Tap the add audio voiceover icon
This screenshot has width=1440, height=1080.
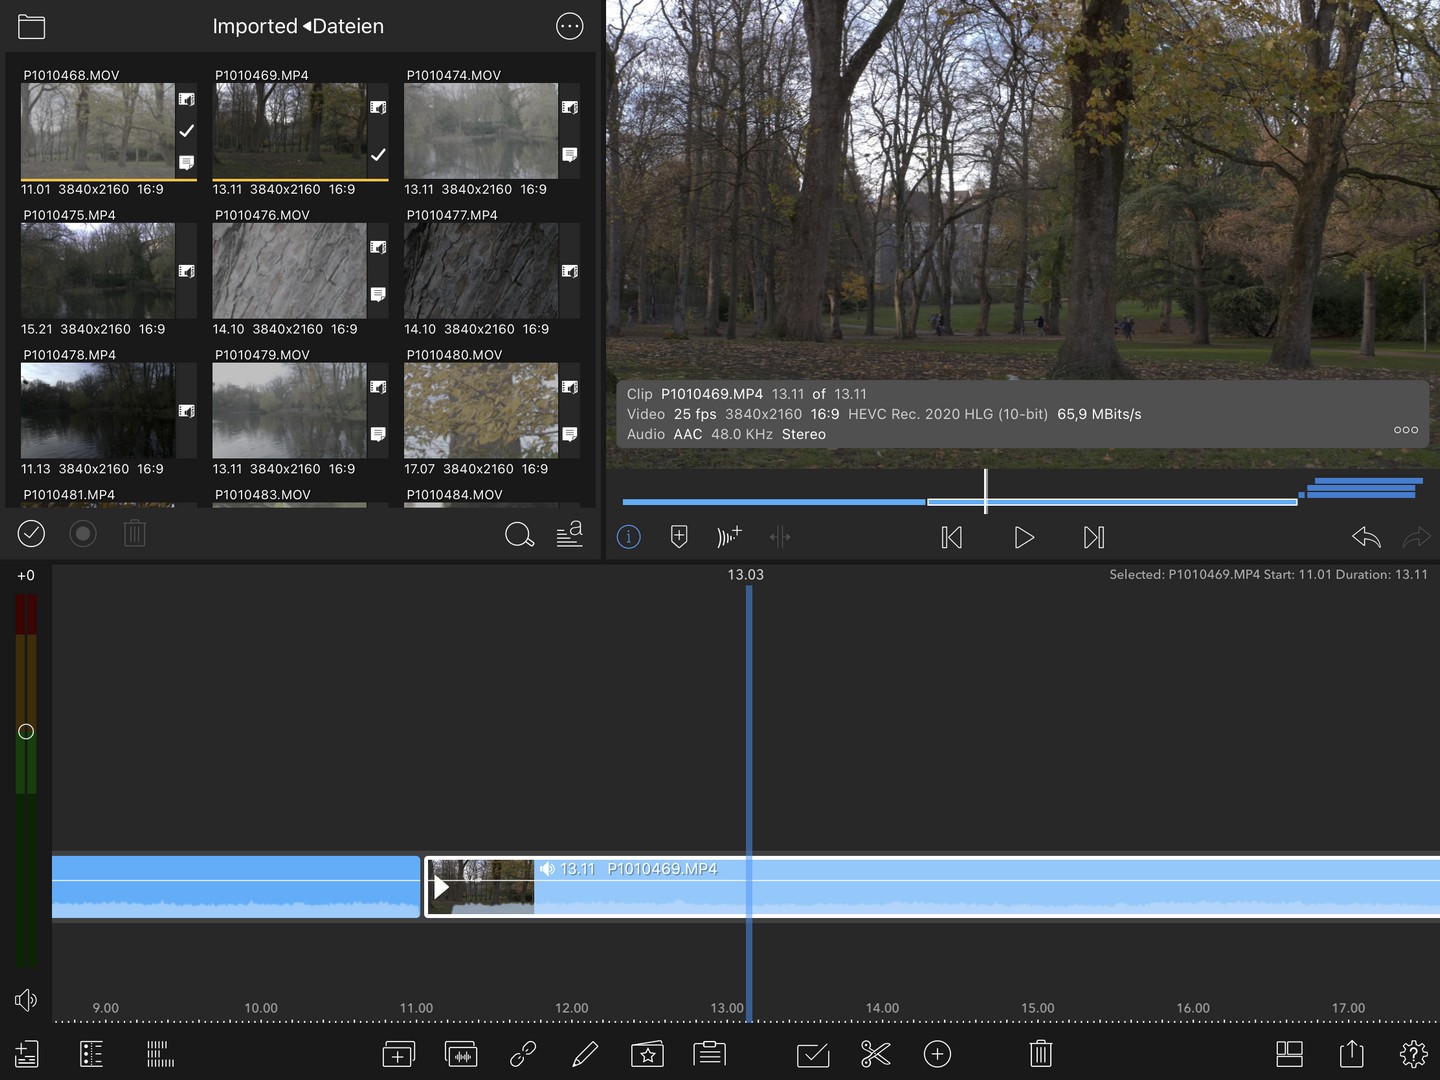point(729,537)
